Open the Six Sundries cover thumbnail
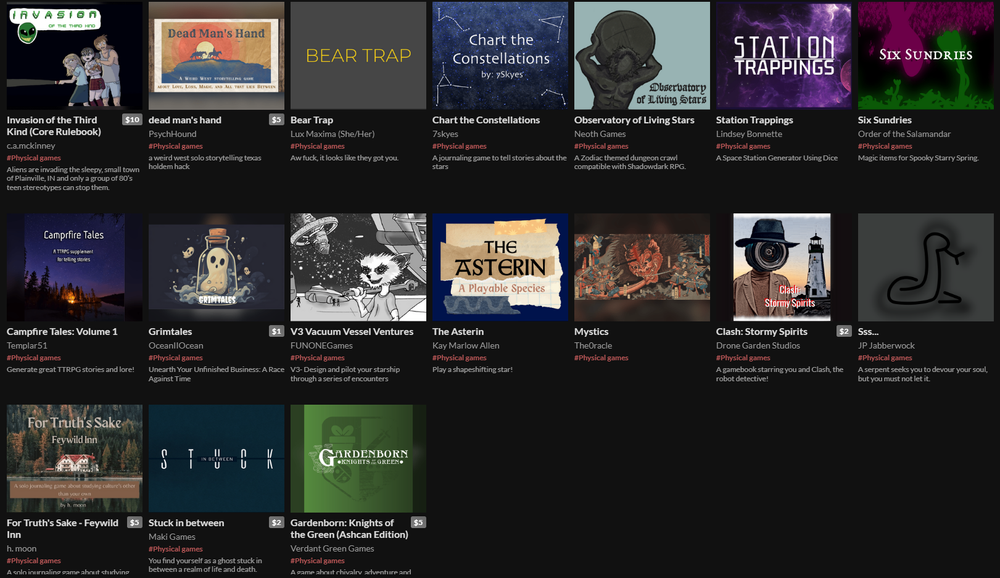Viewport: 1000px width, 578px height. click(x=925, y=56)
